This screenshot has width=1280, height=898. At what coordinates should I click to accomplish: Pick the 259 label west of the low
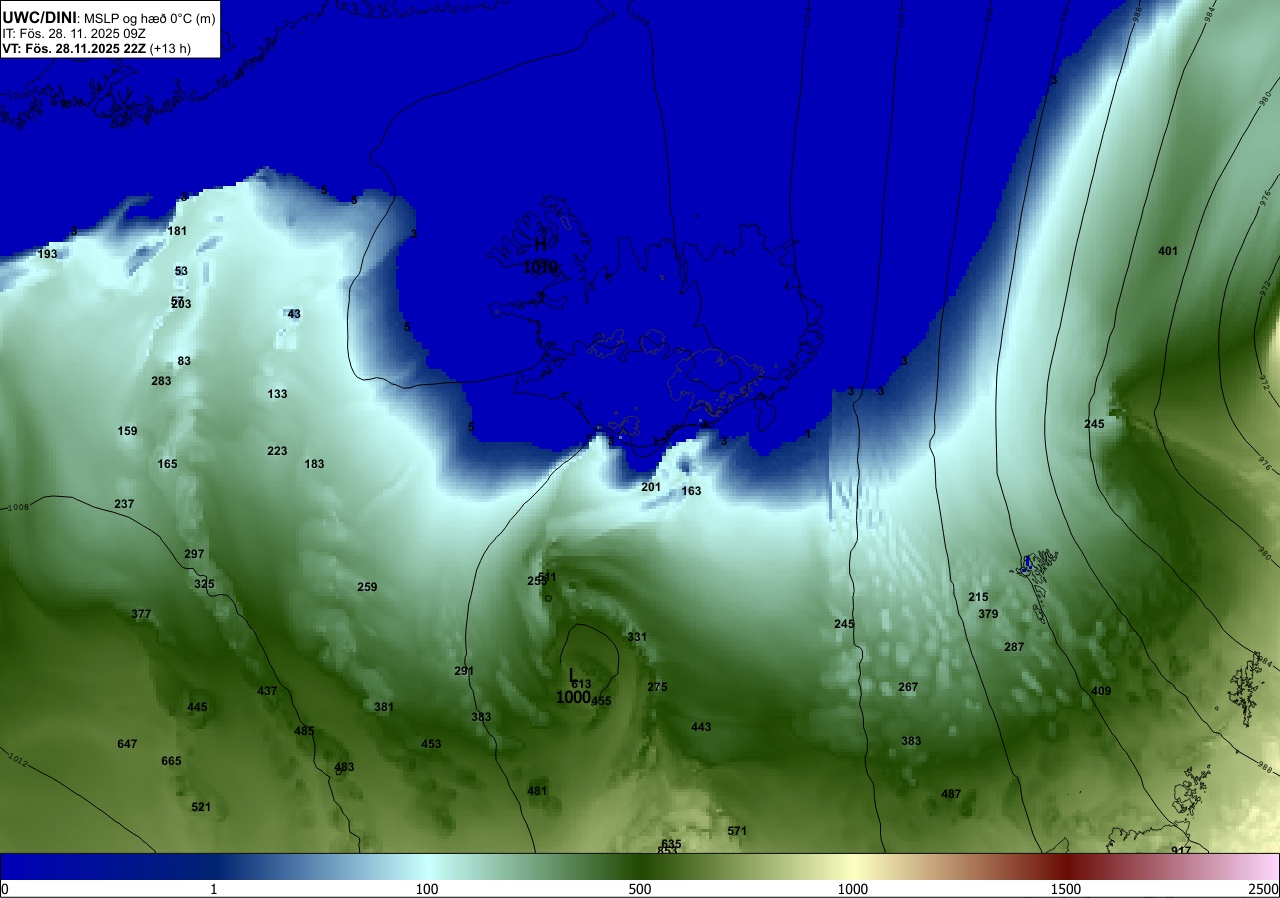(367, 587)
